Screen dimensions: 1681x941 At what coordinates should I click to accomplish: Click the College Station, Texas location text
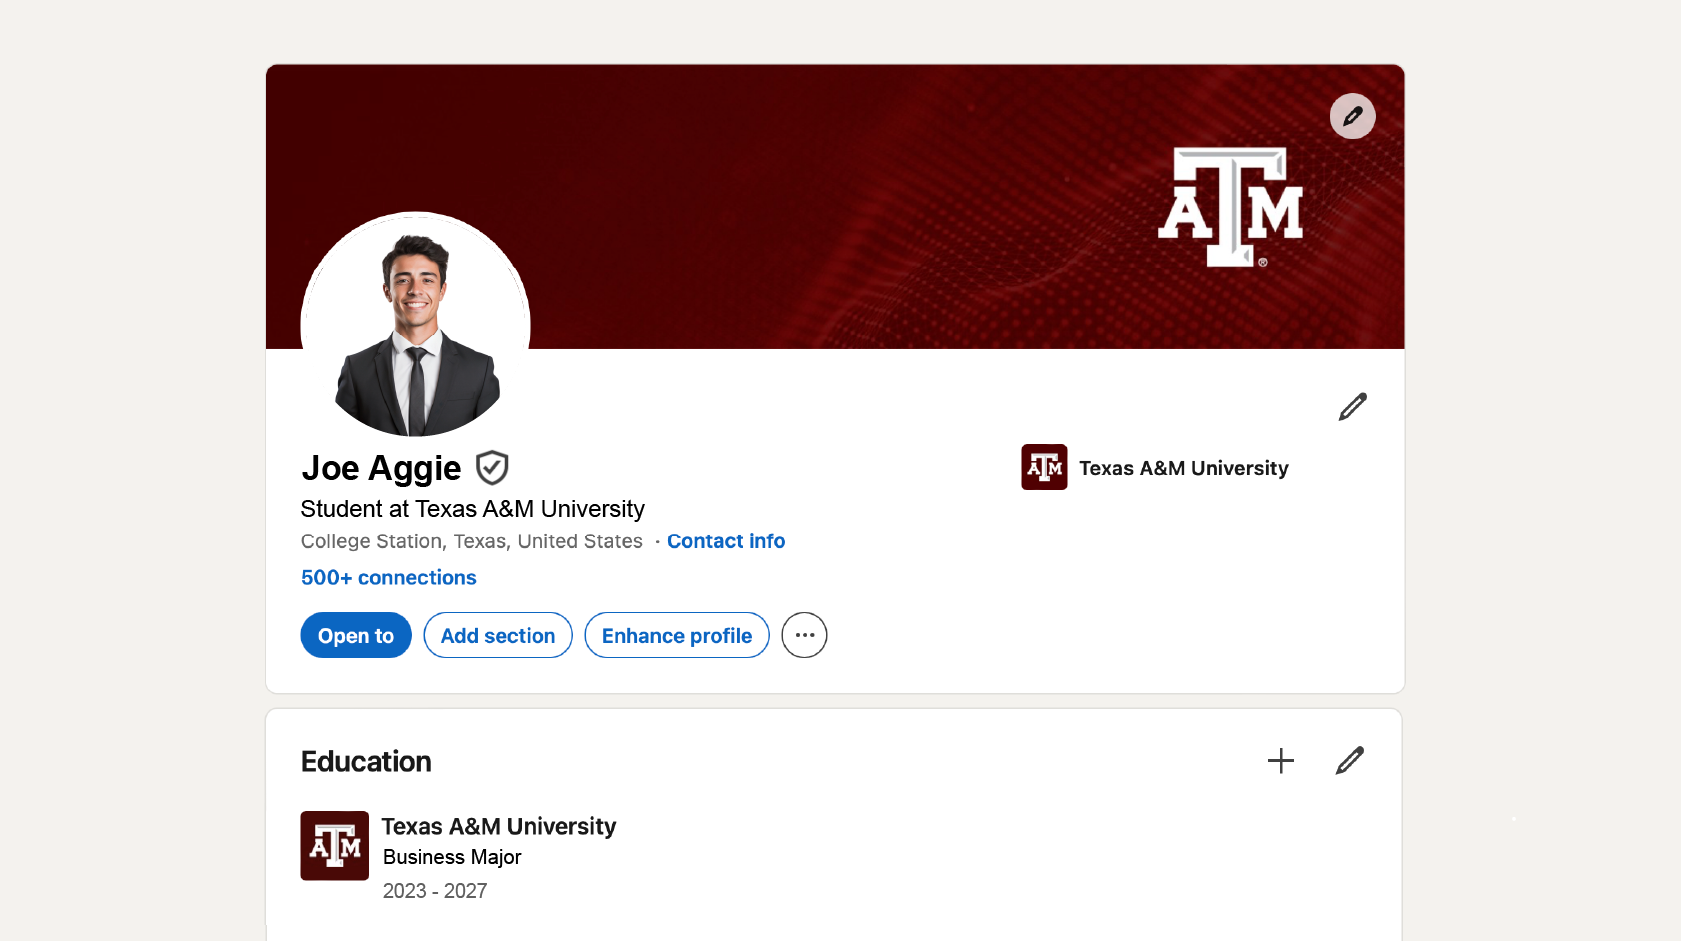click(472, 541)
